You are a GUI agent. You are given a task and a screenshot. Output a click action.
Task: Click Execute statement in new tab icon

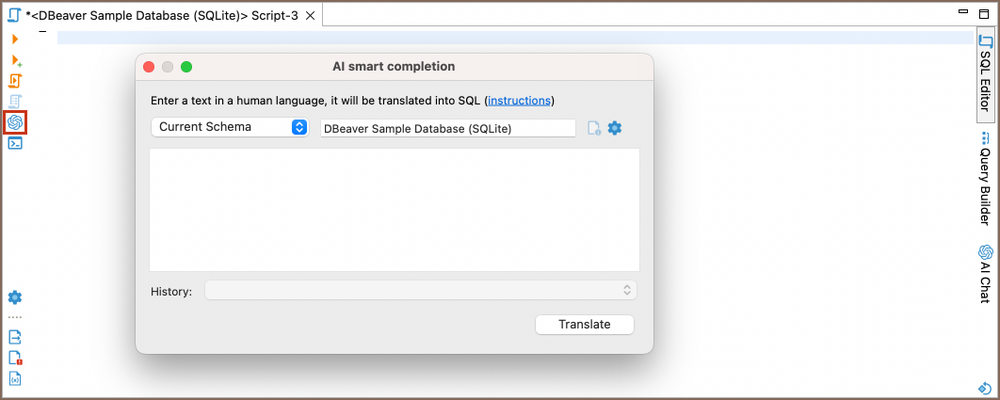tap(15, 60)
